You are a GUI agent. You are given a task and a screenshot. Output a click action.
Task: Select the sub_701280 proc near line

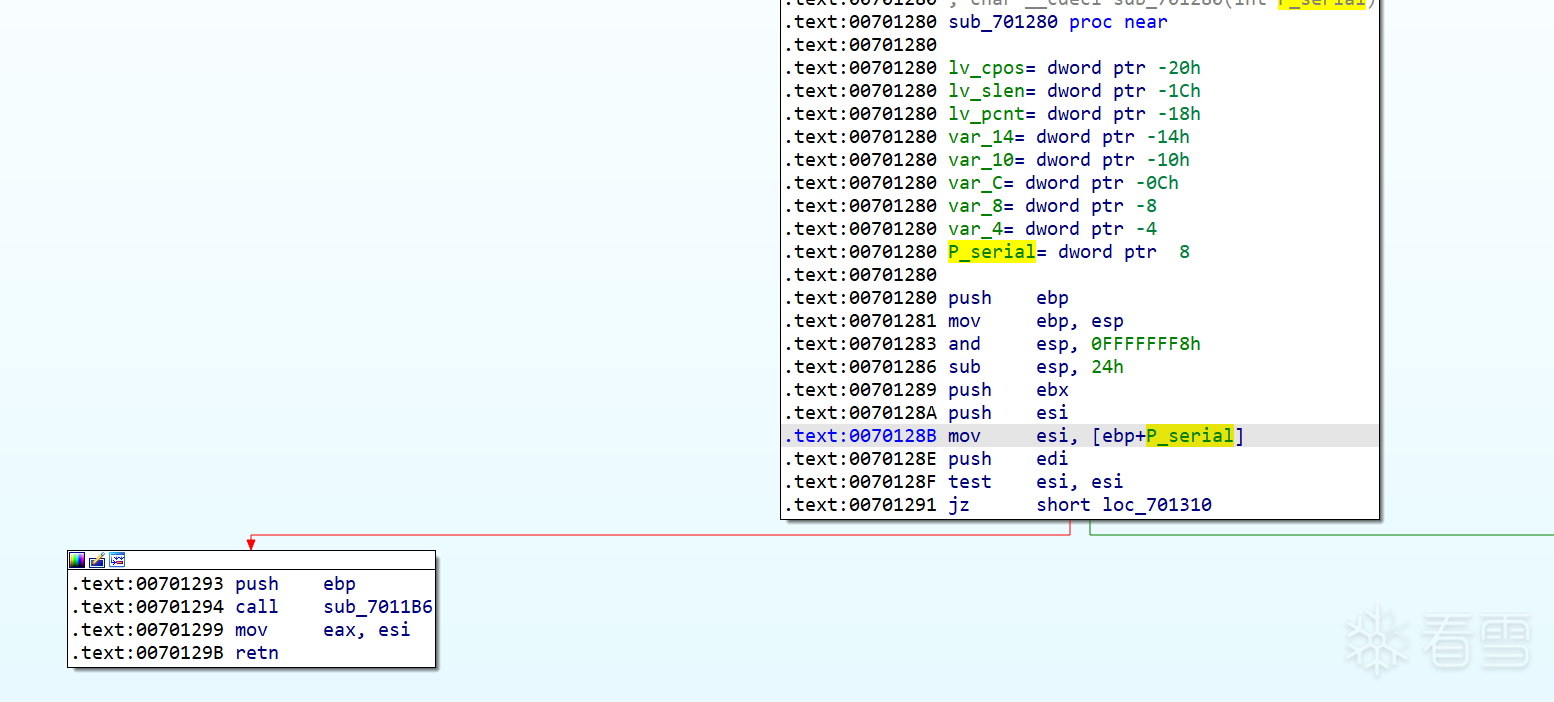tap(1057, 22)
